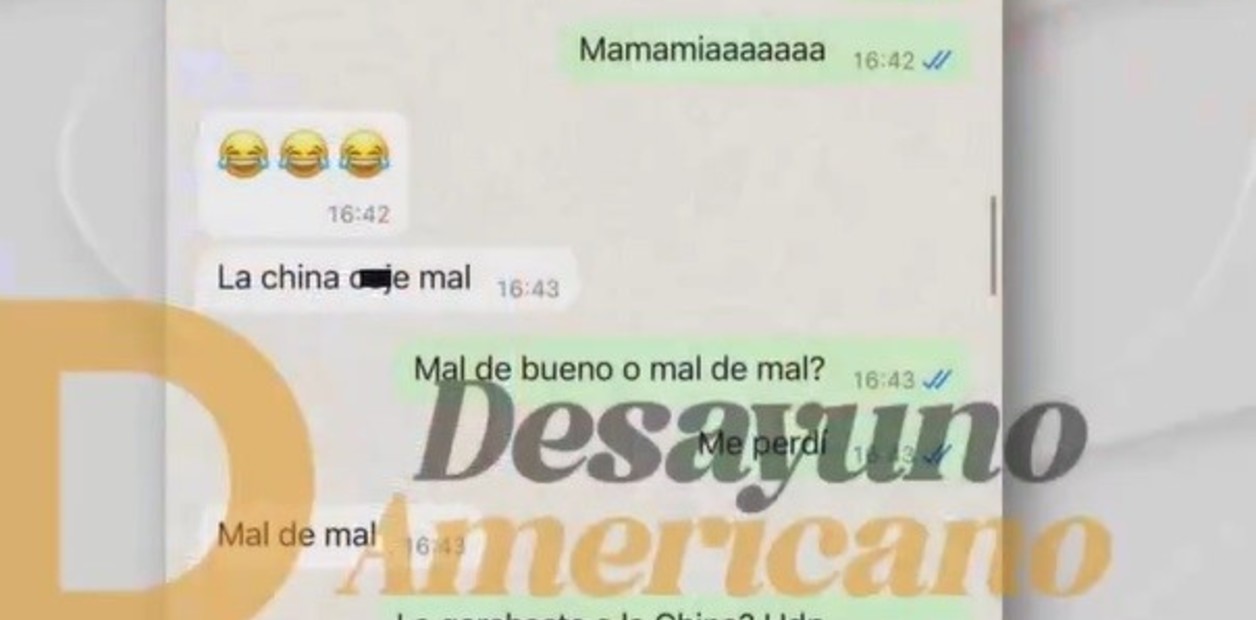Click the blue read ticks beside Mamamiaaaaaaa
1256x620 pixels.
click(x=937, y=61)
